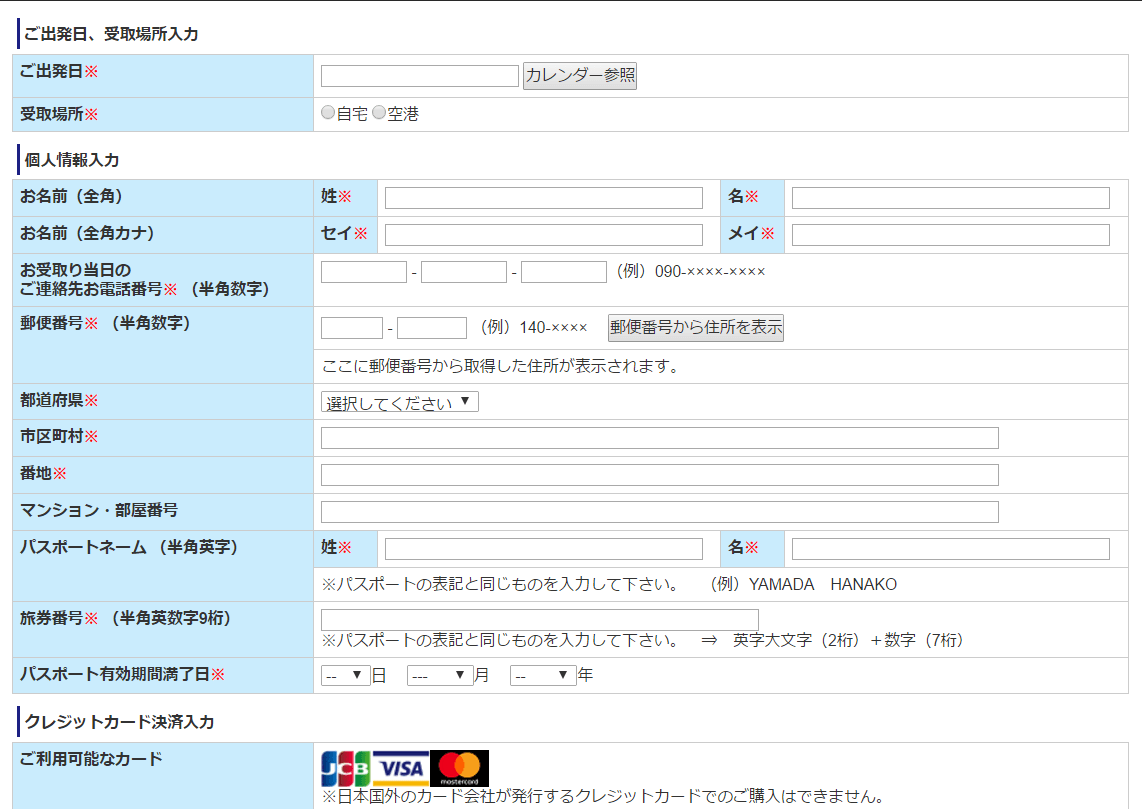Screen dimensions: 1142x809
Task: Open passport expiry month dropdown
Action: tap(440, 676)
